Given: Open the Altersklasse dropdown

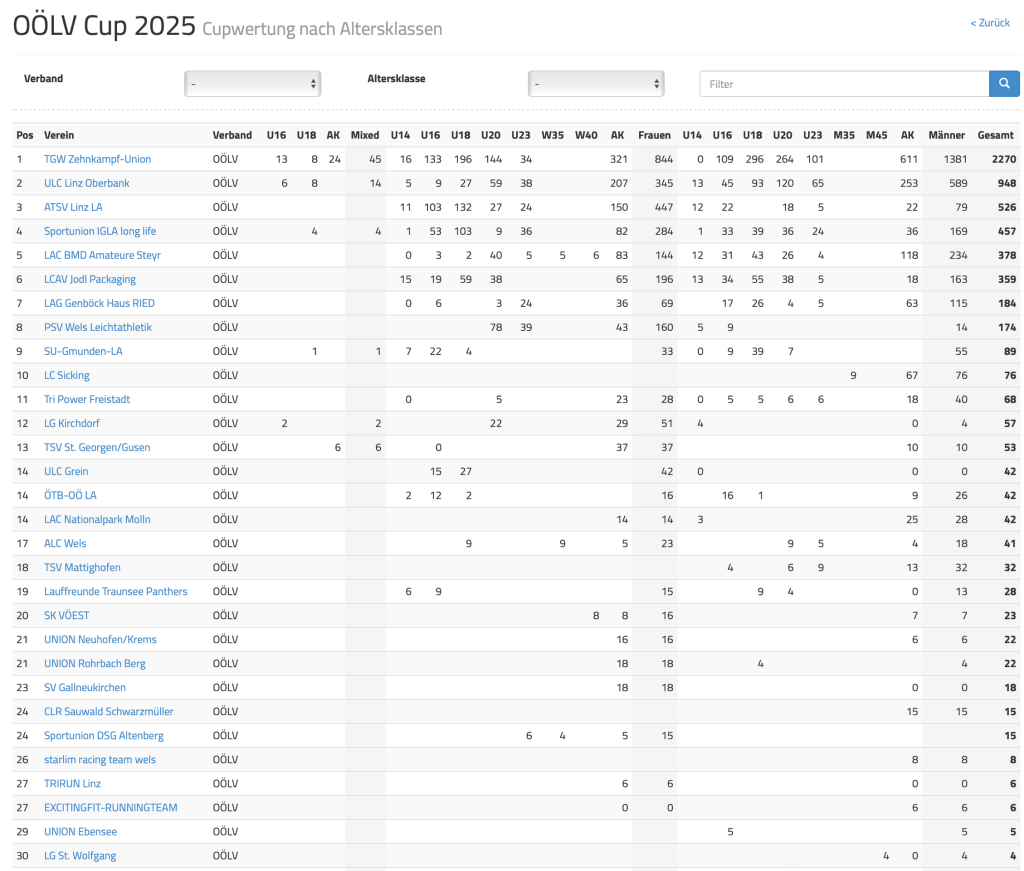Looking at the screenshot, I should [x=595, y=84].
